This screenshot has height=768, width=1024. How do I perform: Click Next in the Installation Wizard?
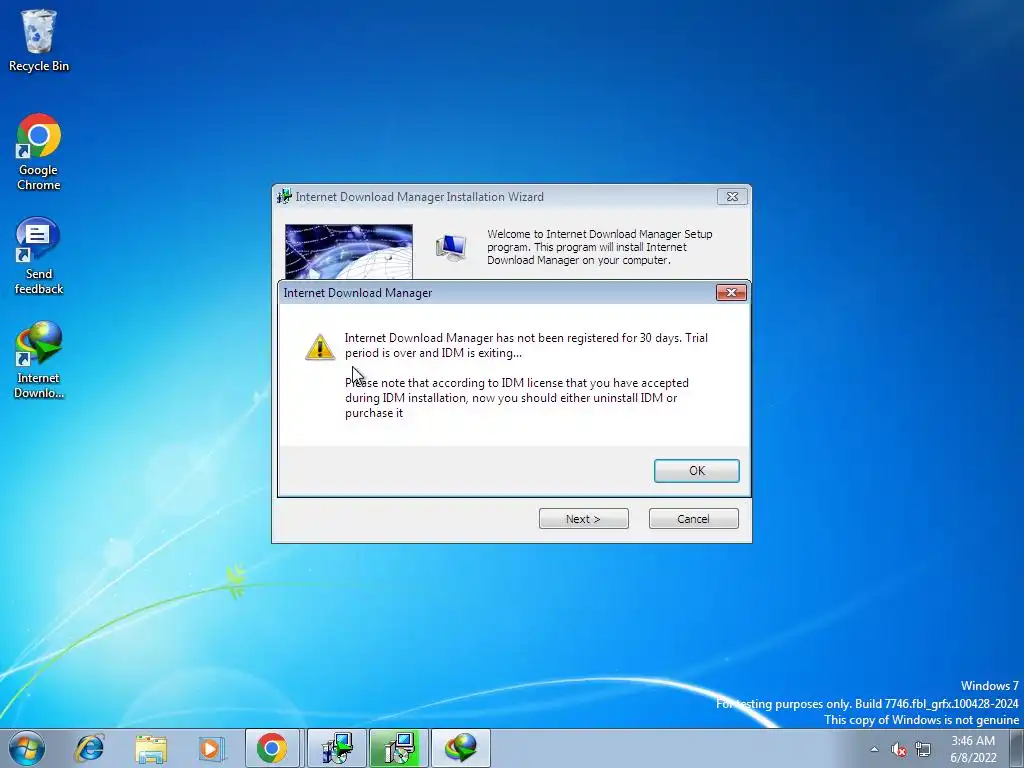pos(583,519)
